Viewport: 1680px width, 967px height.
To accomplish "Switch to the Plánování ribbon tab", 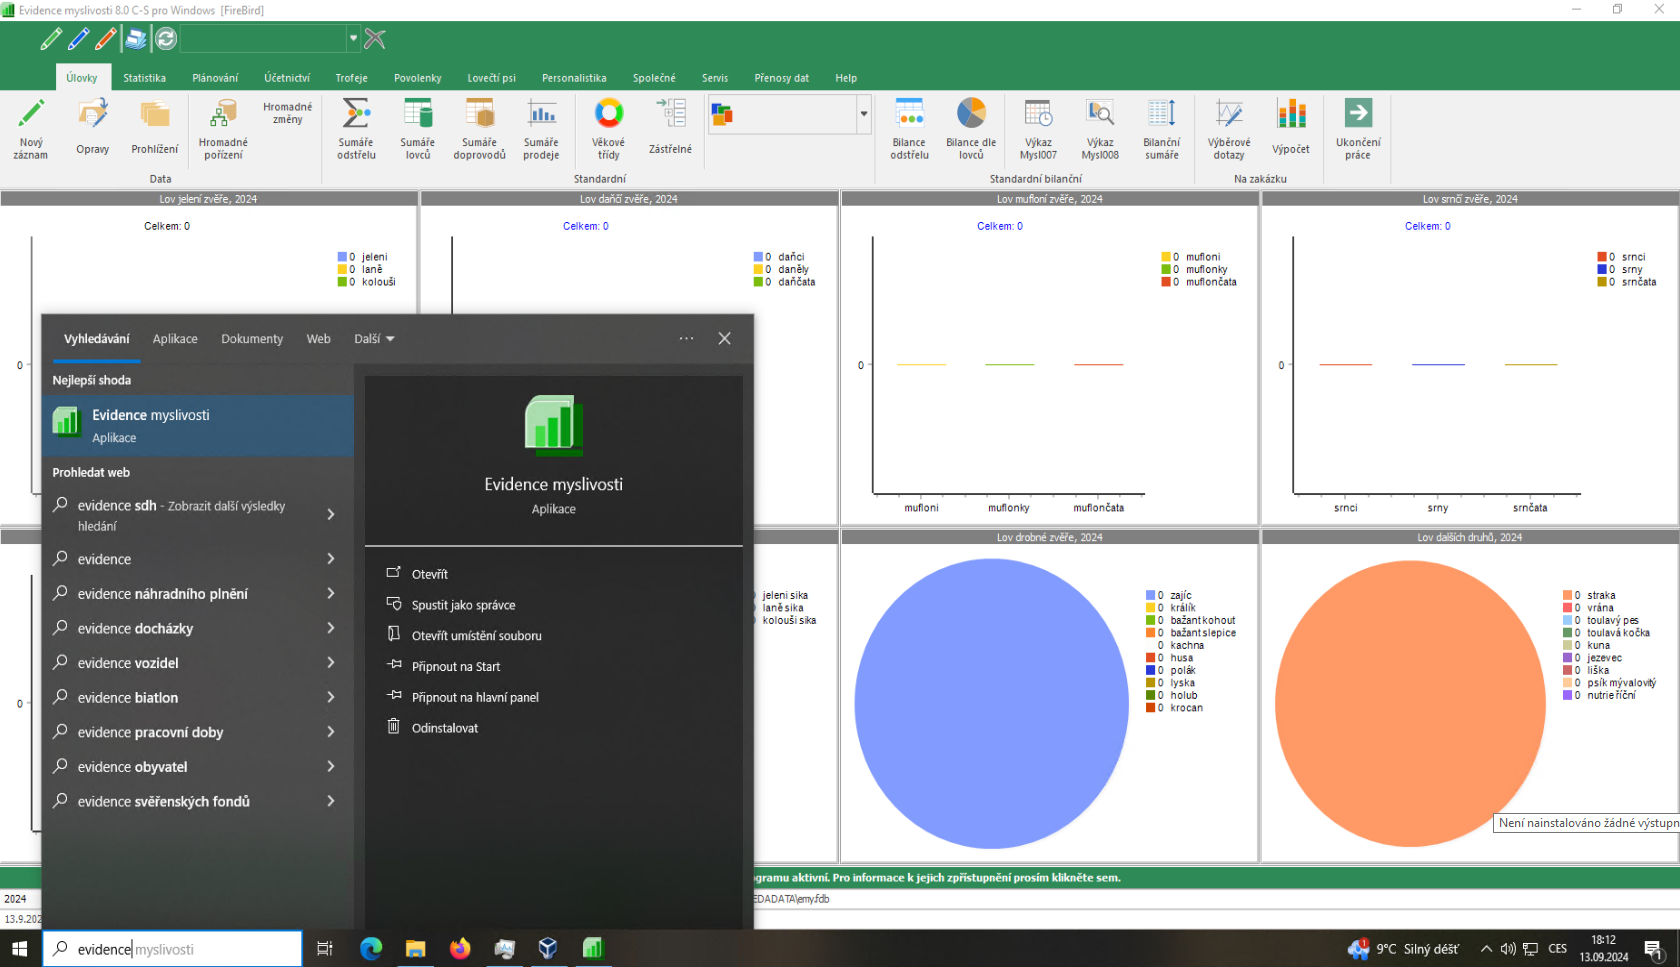I will (215, 78).
